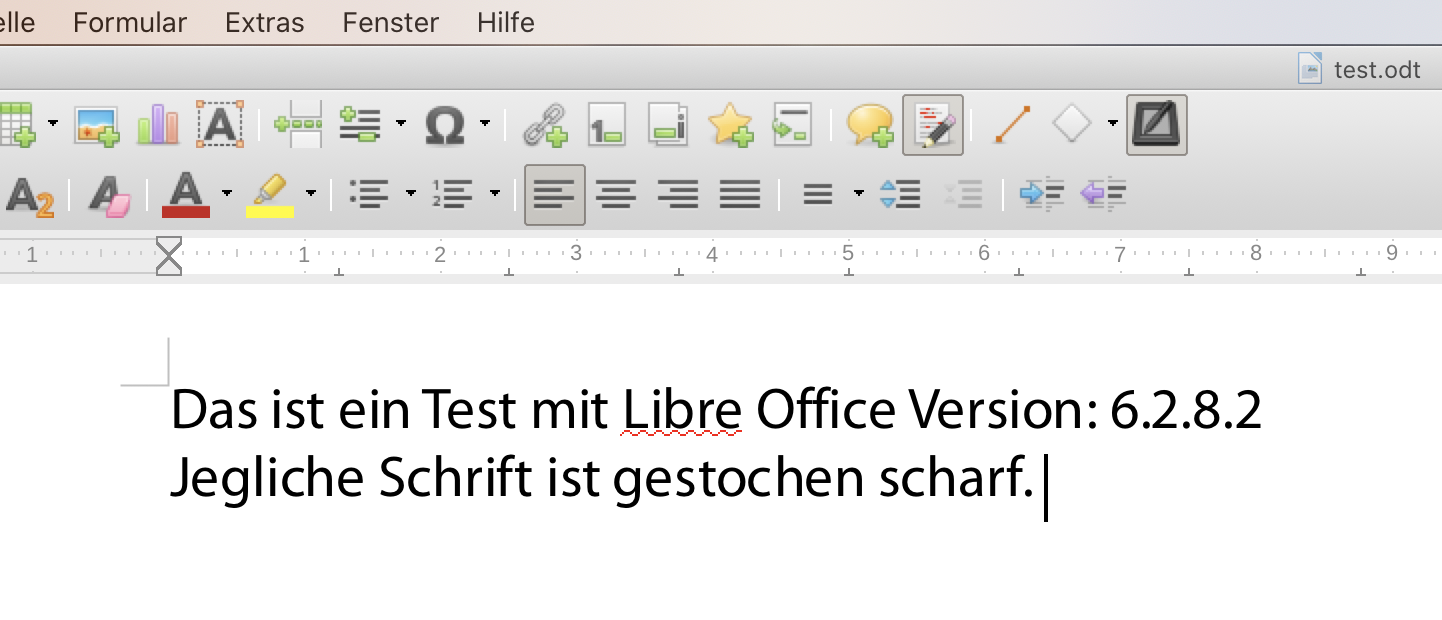Viewport: 1442px width, 620px height.
Task: Apply red font color
Action: 187,195
